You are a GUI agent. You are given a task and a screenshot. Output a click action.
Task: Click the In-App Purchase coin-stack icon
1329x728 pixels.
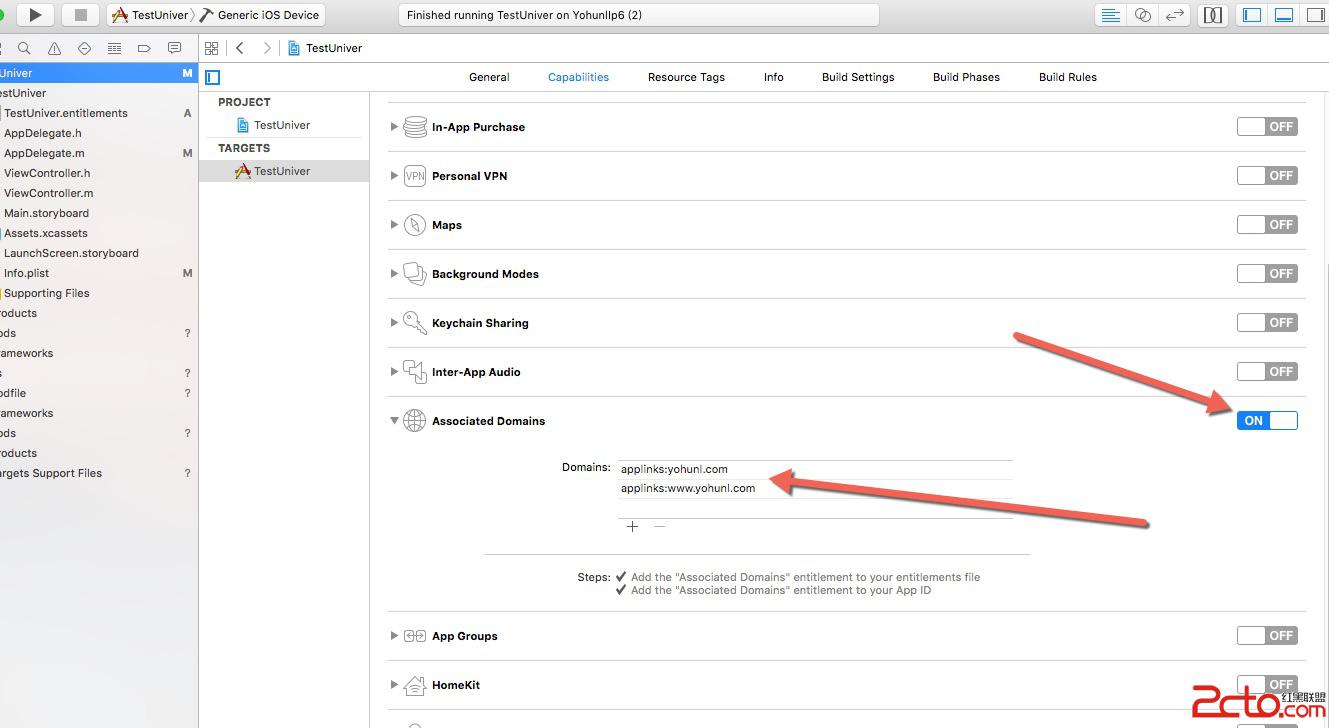tap(415, 127)
